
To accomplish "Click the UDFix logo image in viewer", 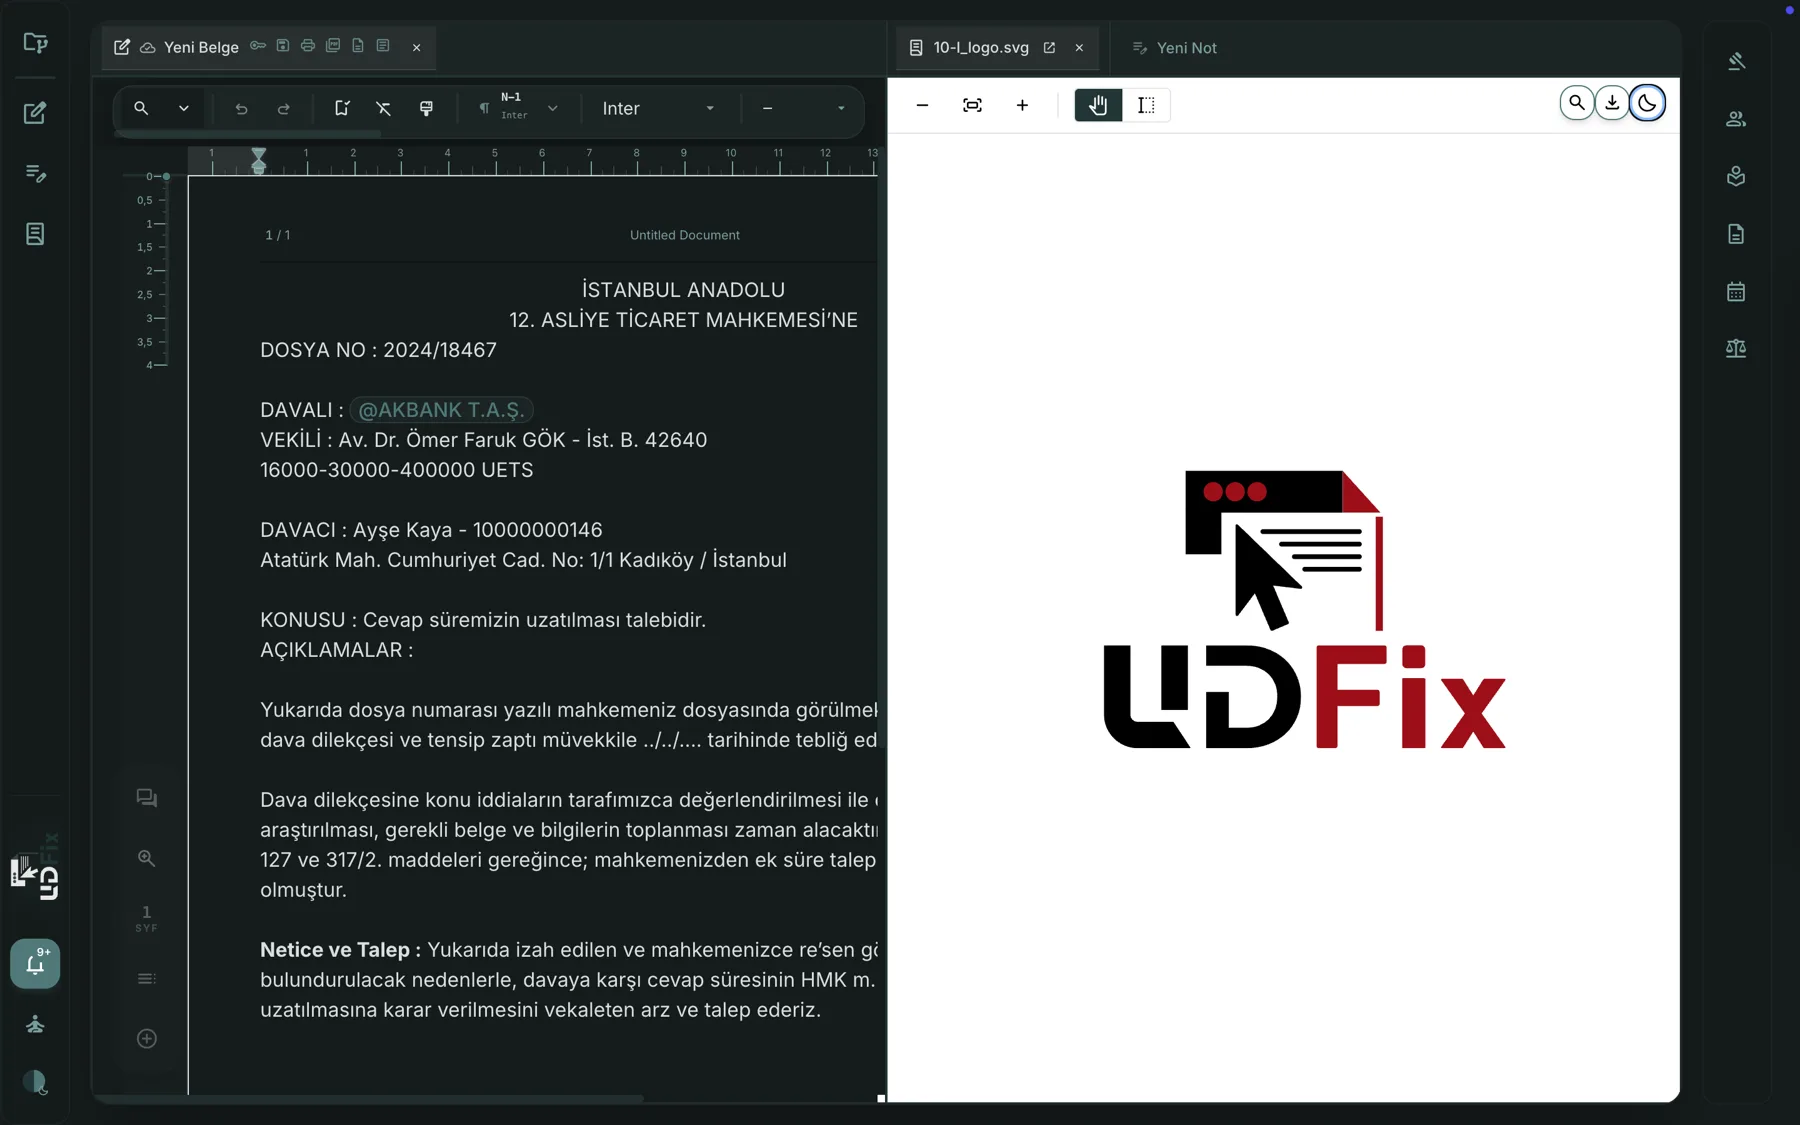I will (x=1304, y=609).
